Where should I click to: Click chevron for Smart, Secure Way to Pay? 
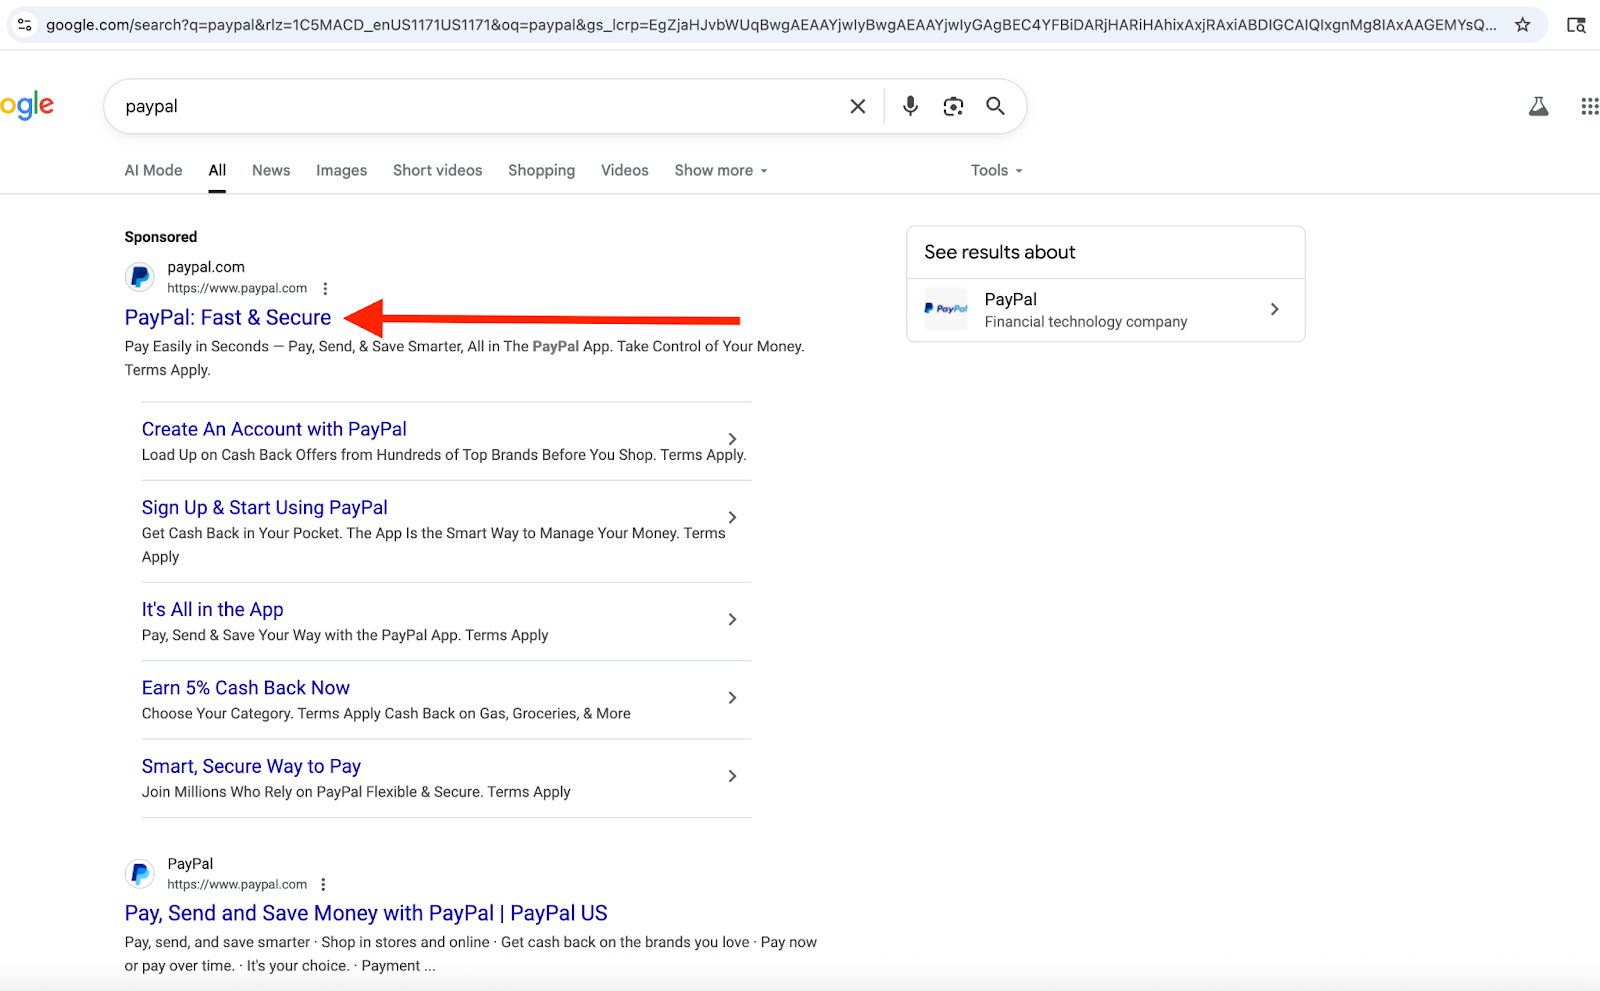tap(732, 776)
